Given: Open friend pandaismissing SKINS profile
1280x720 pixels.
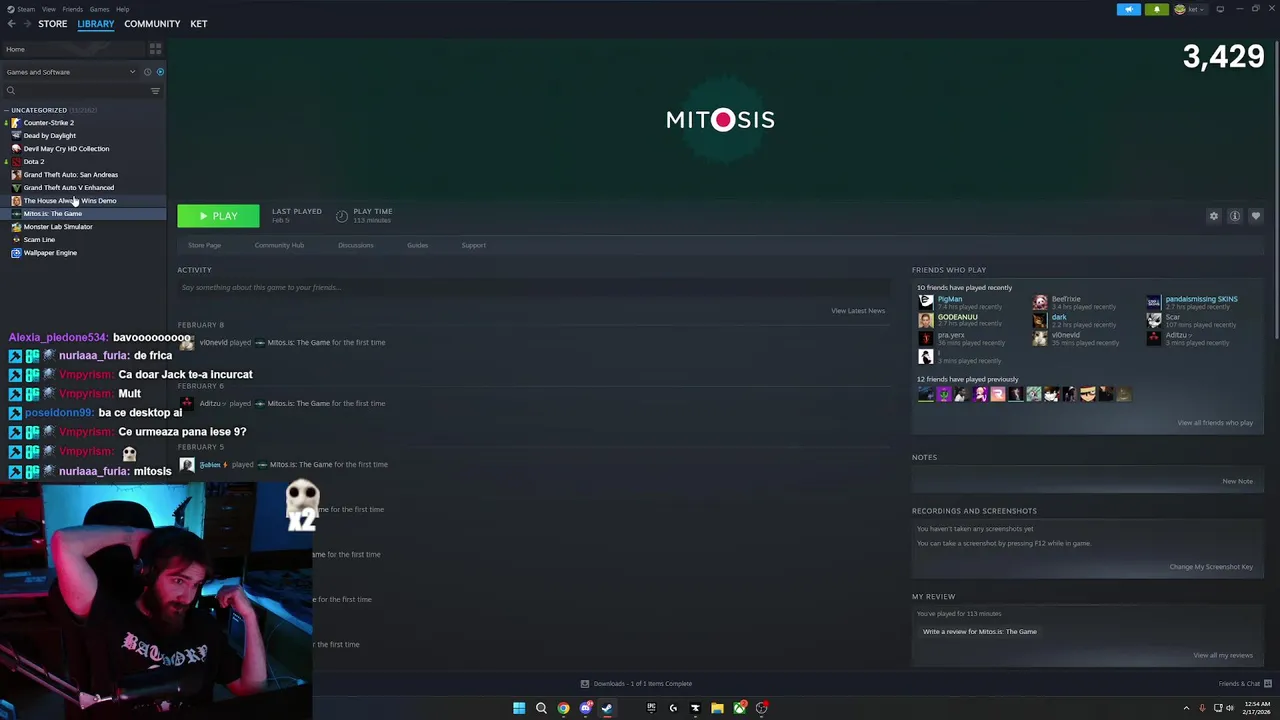Looking at the screenshot, I should (1201, 299).
